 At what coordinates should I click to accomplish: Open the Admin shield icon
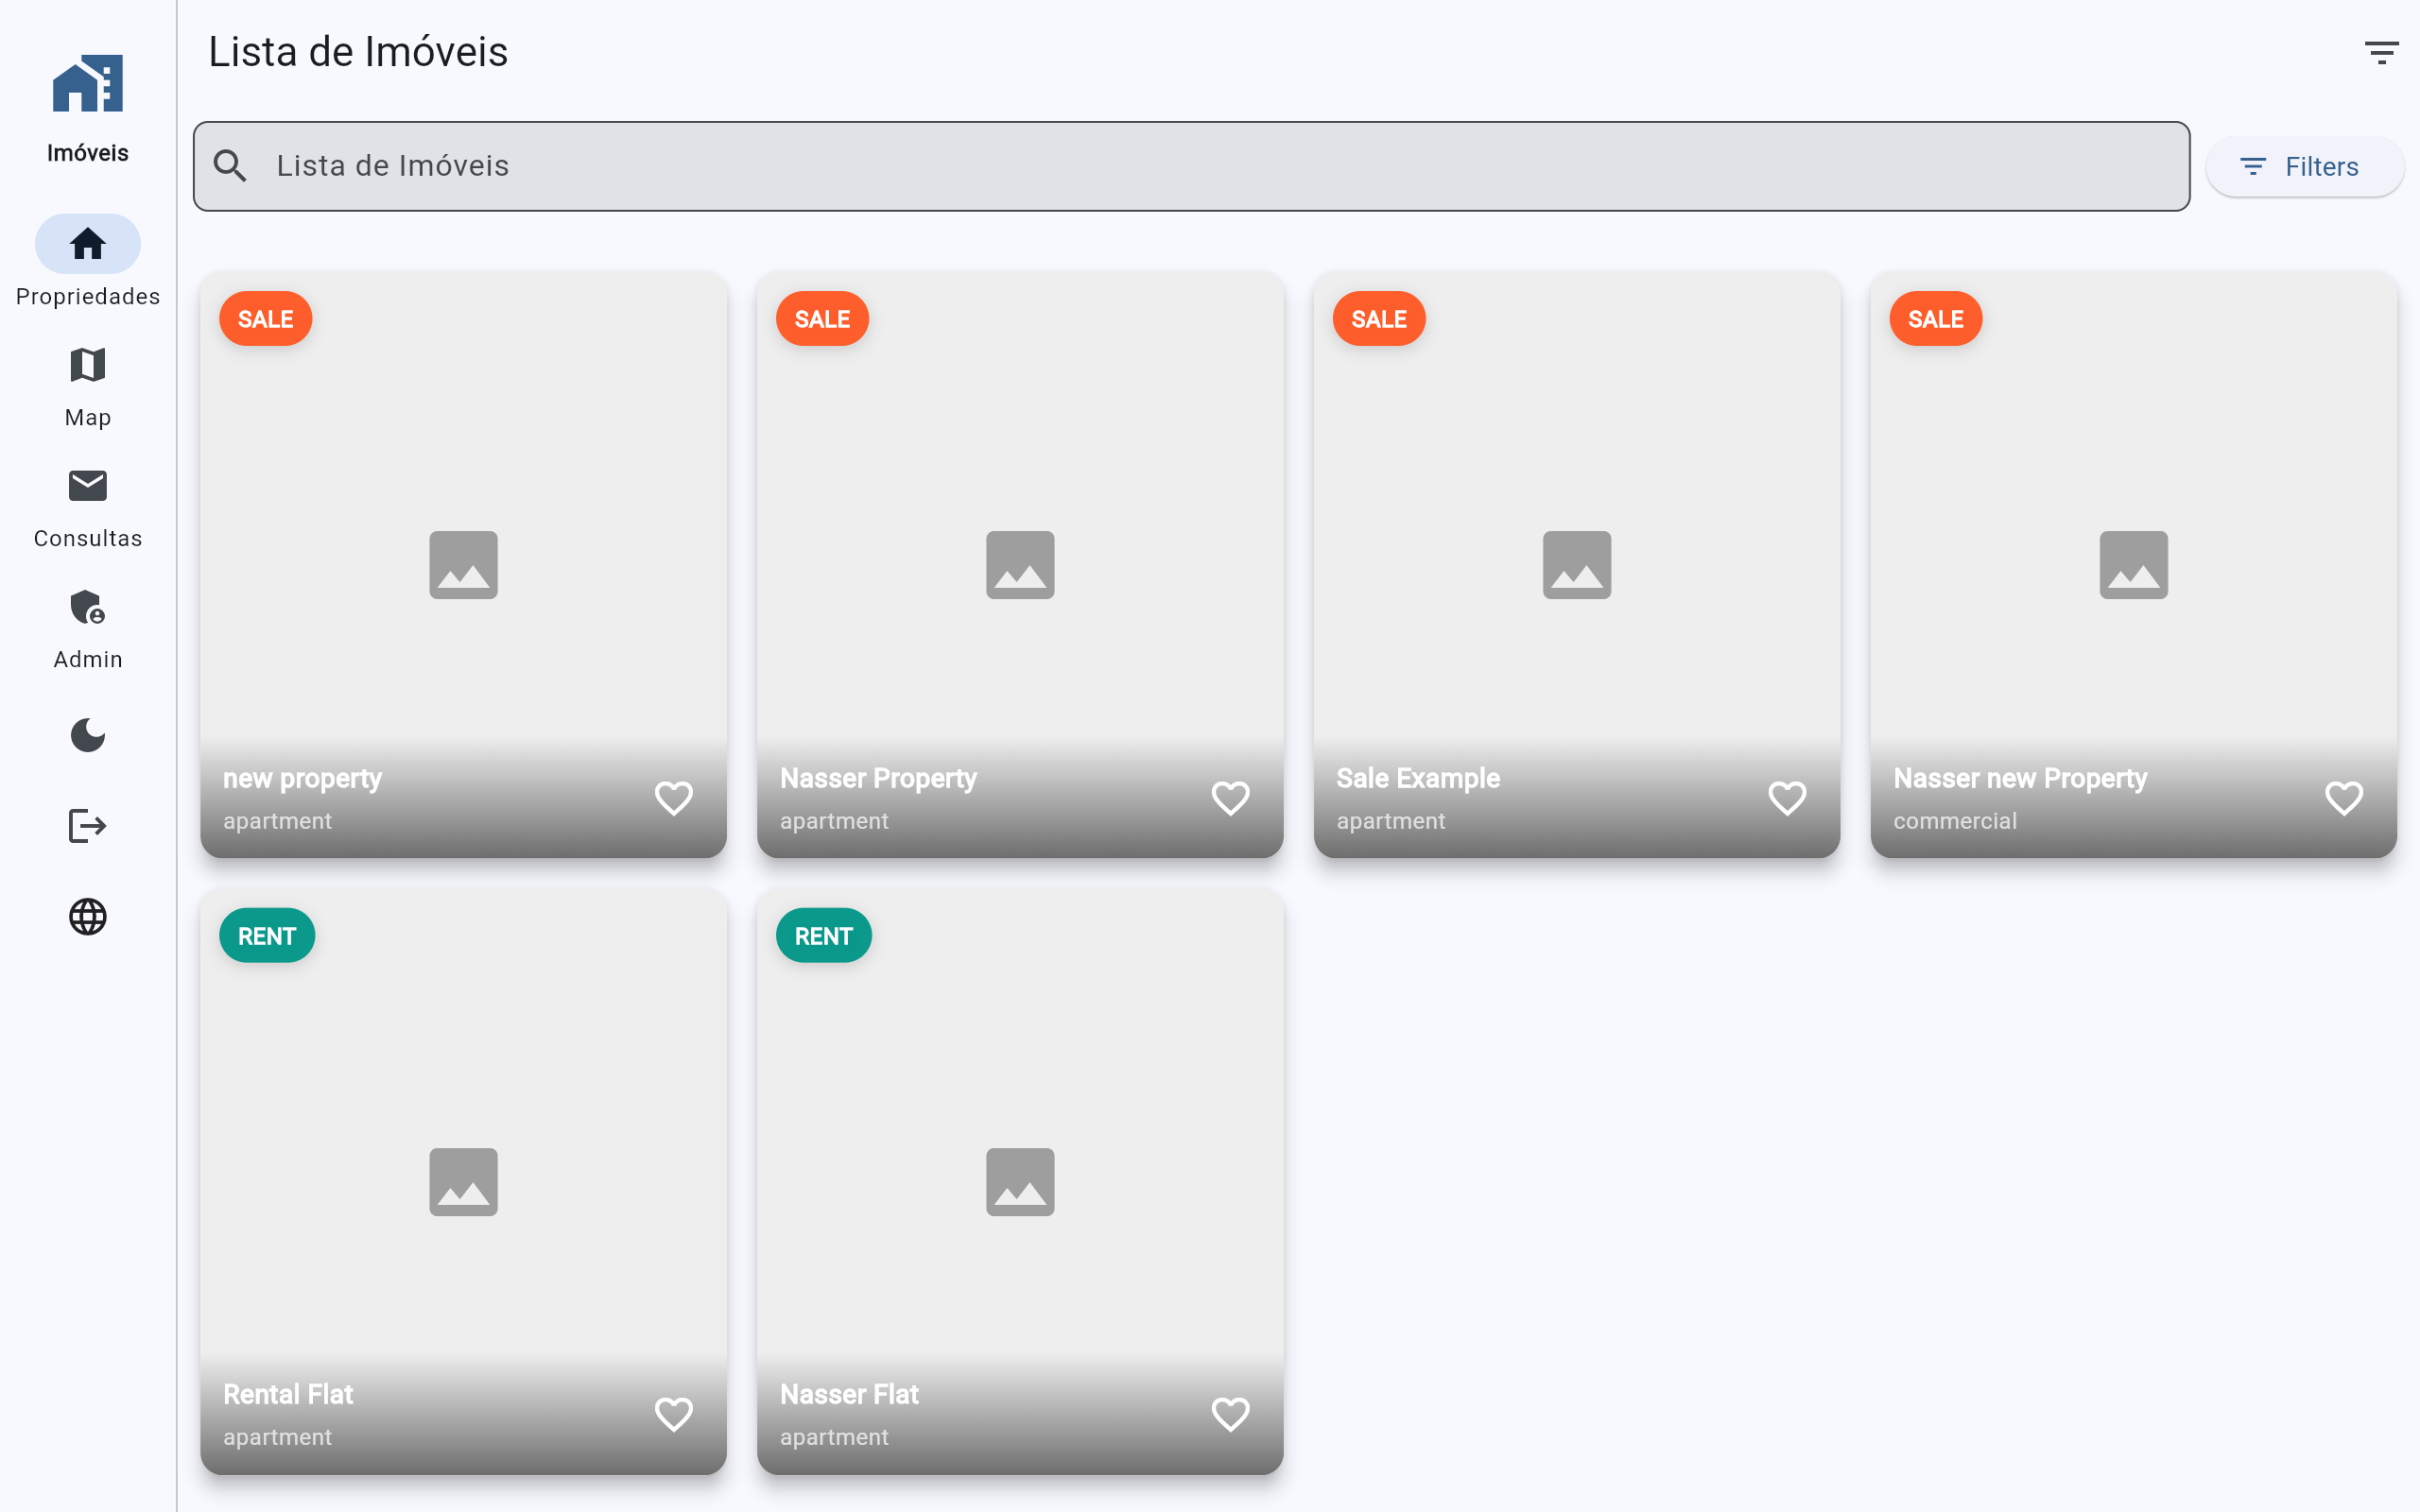tap(87, 607)
